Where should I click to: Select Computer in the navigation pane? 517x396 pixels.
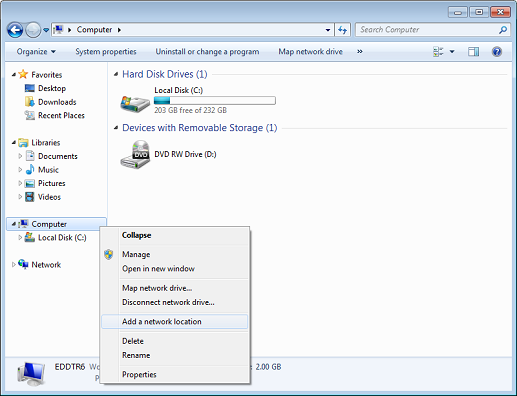coord(56,224)
